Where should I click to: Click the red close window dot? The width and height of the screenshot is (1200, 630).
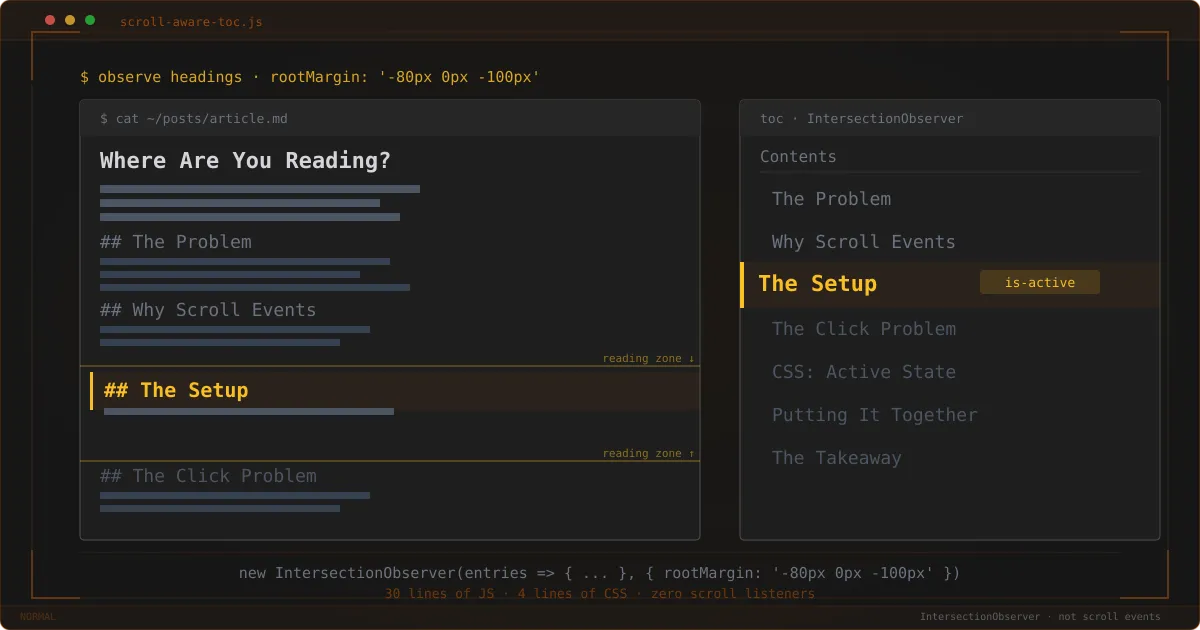(x=50, y=20)
